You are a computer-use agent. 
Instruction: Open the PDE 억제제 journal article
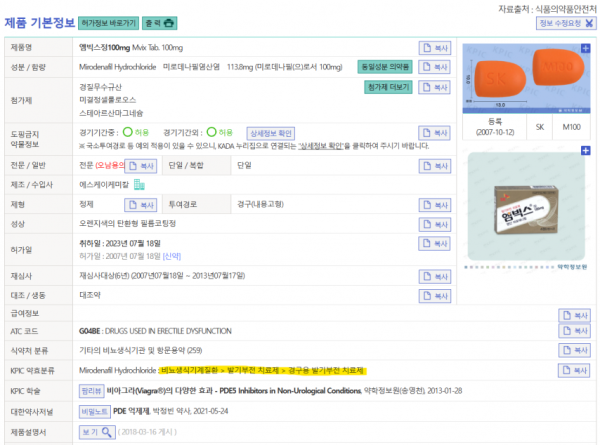(131, 411)
